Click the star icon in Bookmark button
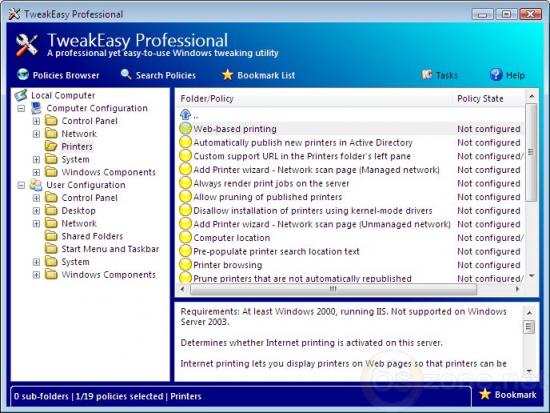 pyautogui.click(x=485, y=394)
